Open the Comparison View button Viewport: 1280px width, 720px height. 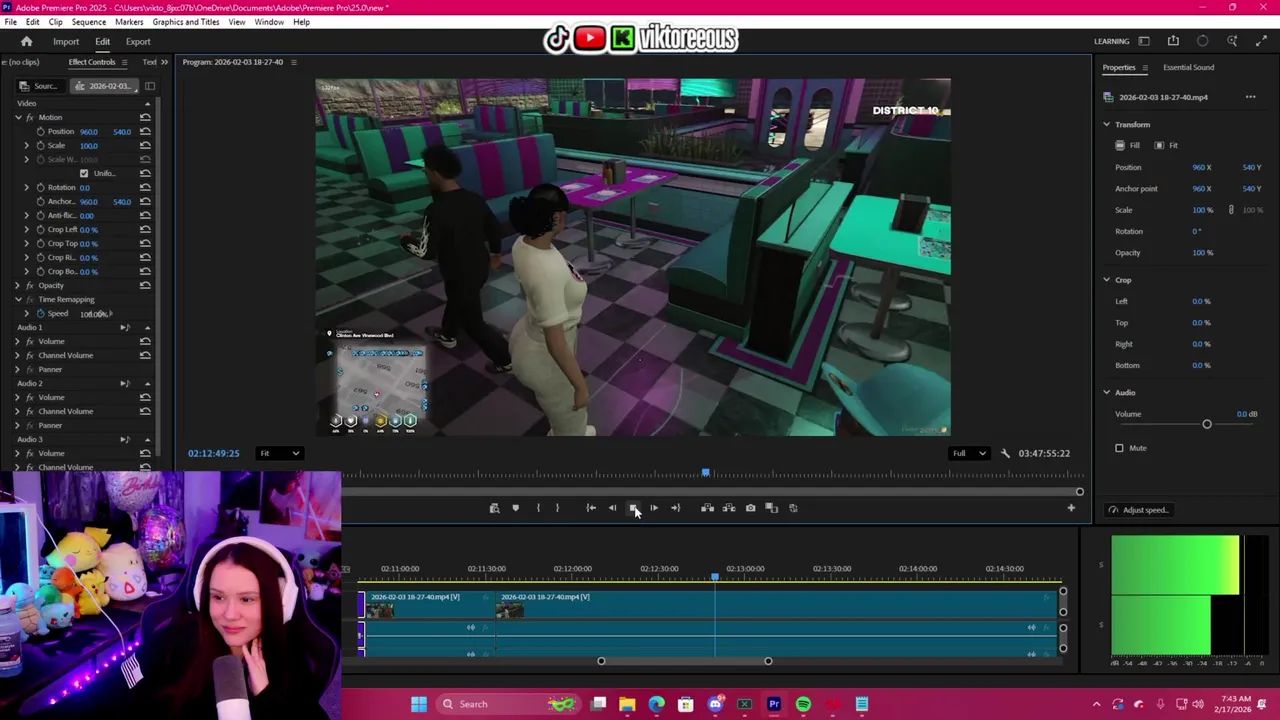click(771, 508)
